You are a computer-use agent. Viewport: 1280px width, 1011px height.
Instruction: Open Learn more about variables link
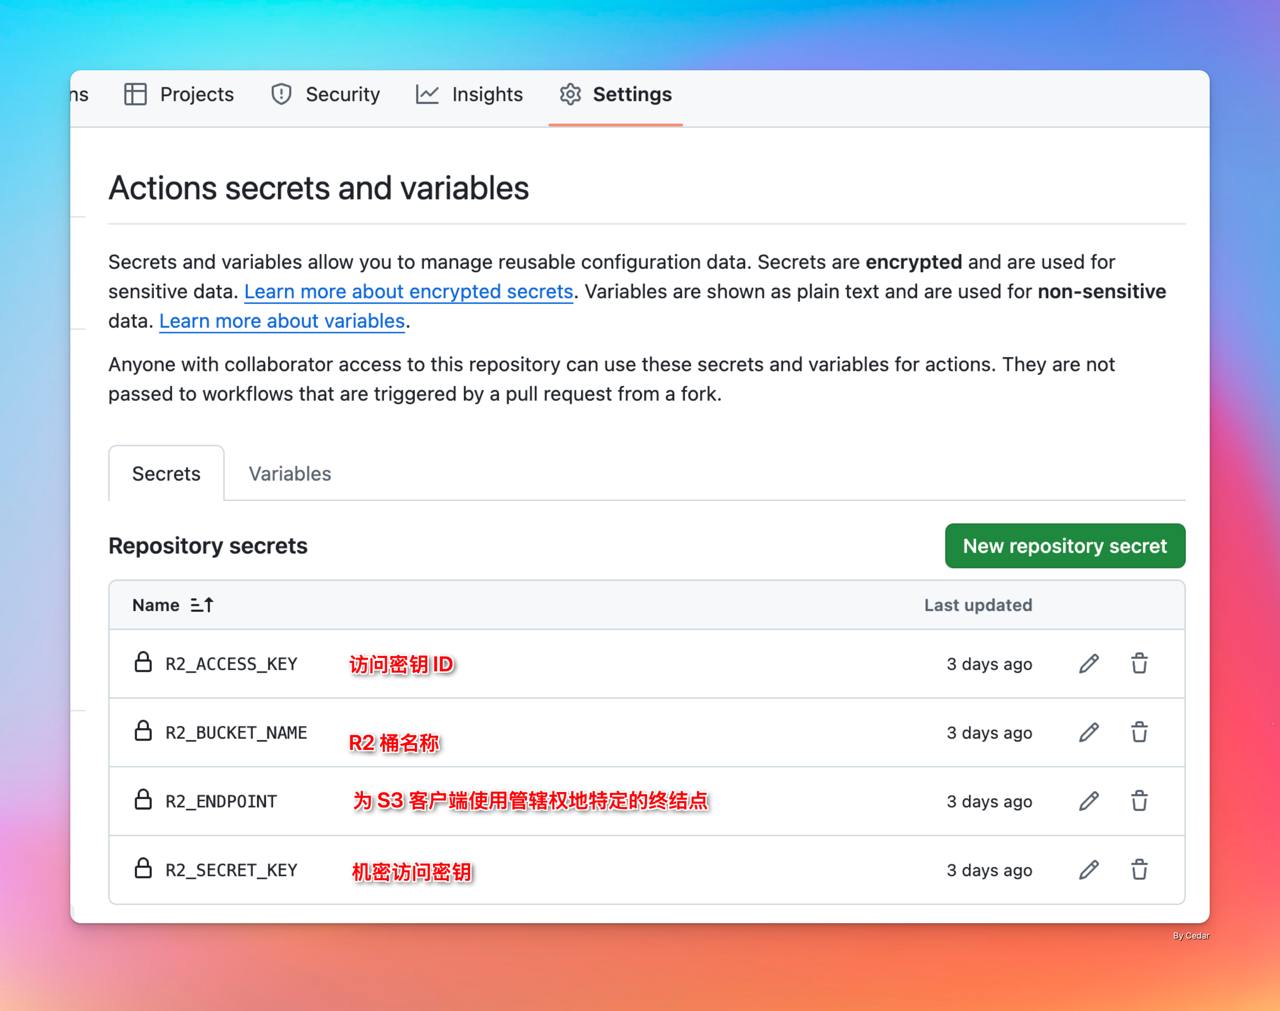(x=282, y=321)
